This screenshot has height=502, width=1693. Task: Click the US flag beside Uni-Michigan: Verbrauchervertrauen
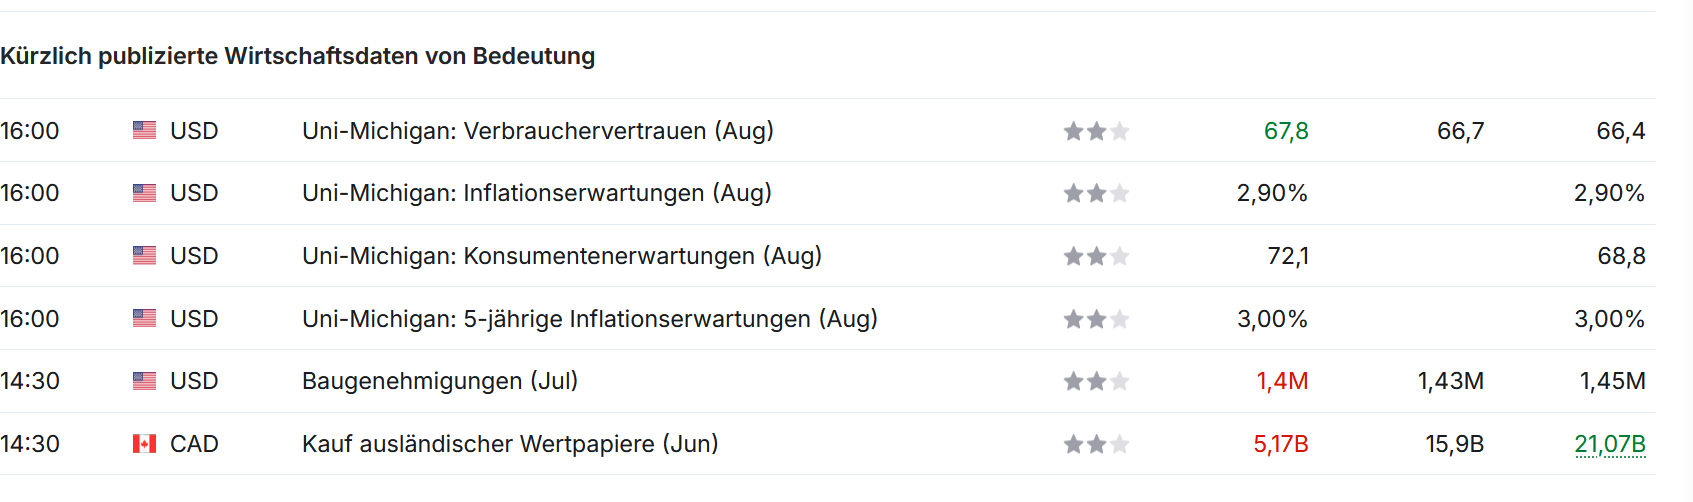(144, 130)
